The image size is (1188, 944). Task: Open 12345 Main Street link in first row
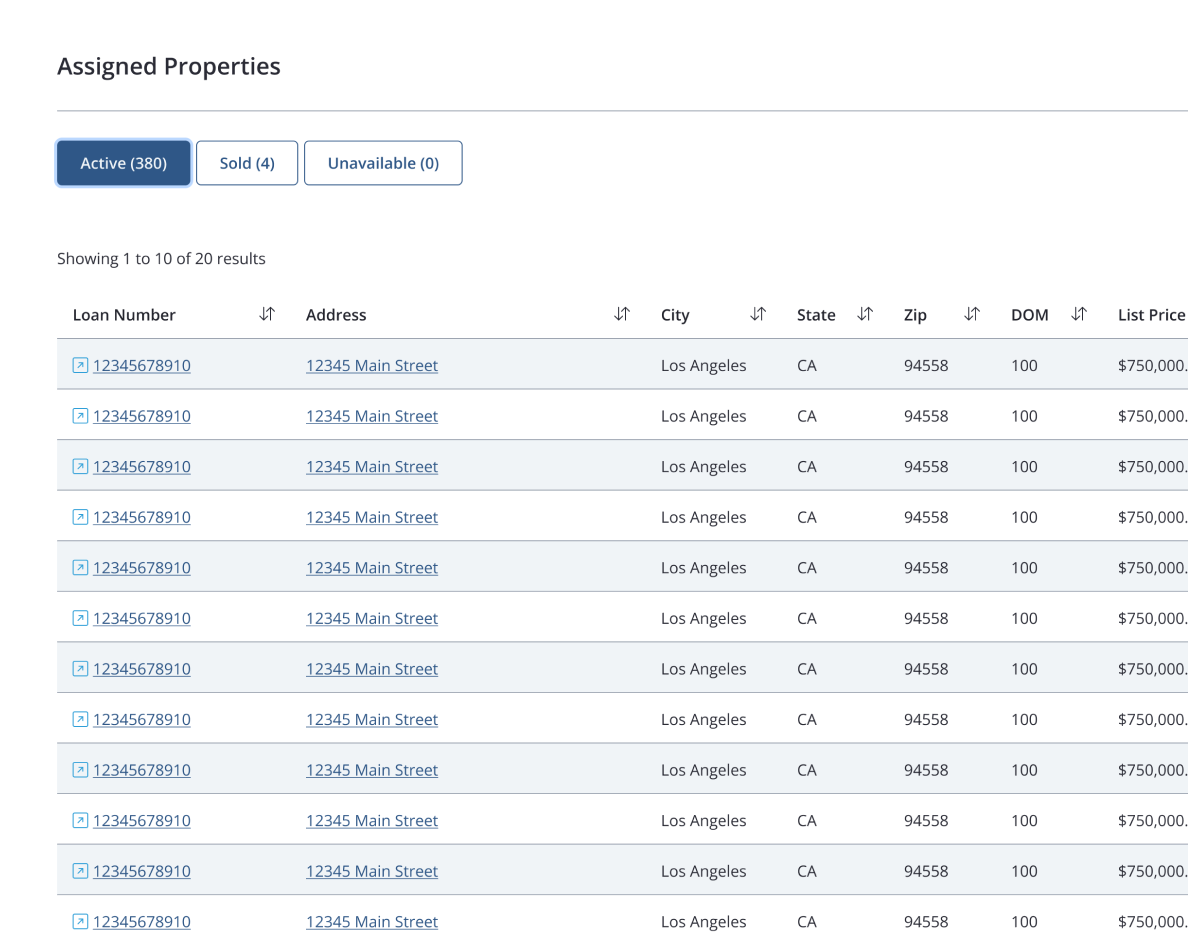(372, 365)
